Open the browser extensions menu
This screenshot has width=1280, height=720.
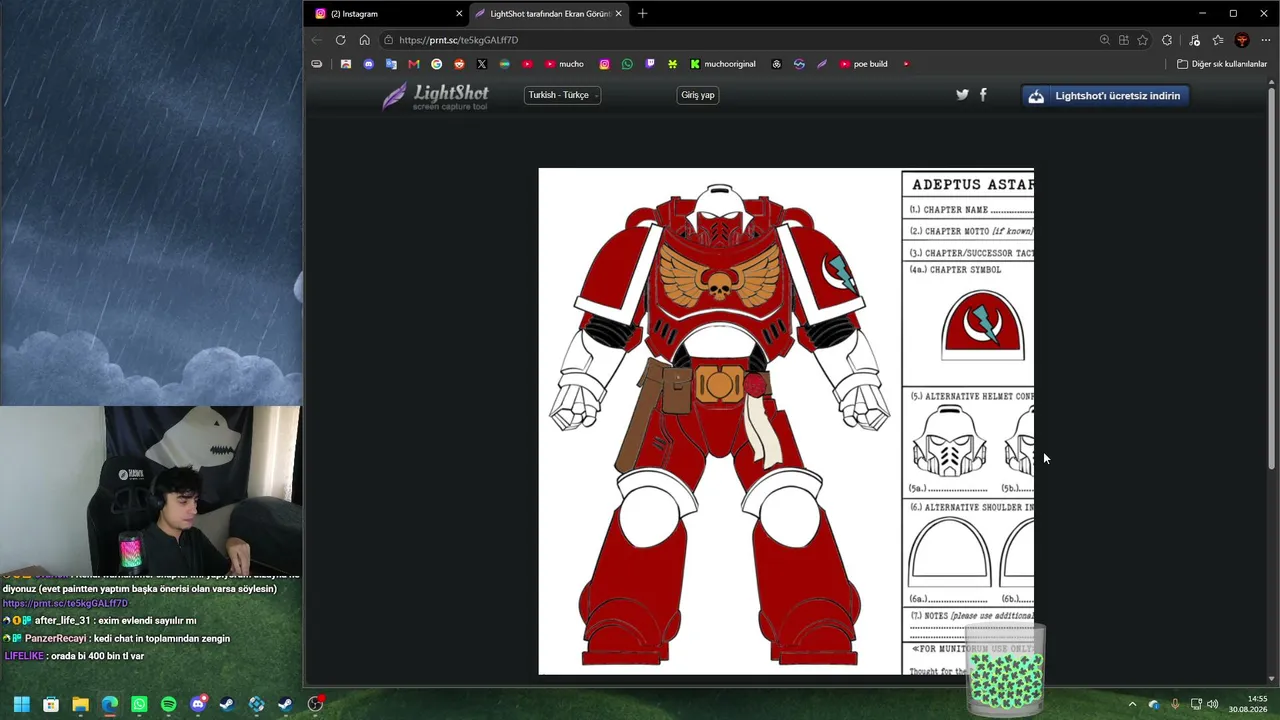pos(1167,40)
